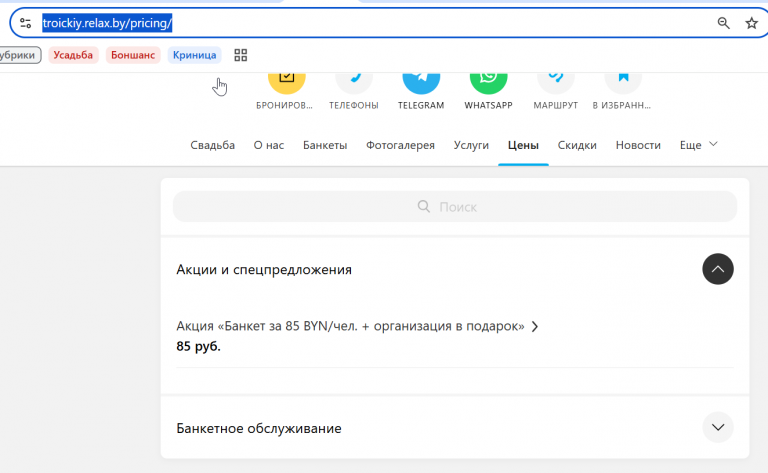768x473 pixels.
Task: Open the Усадьба bookmark
Action: (x=73, y=55)
